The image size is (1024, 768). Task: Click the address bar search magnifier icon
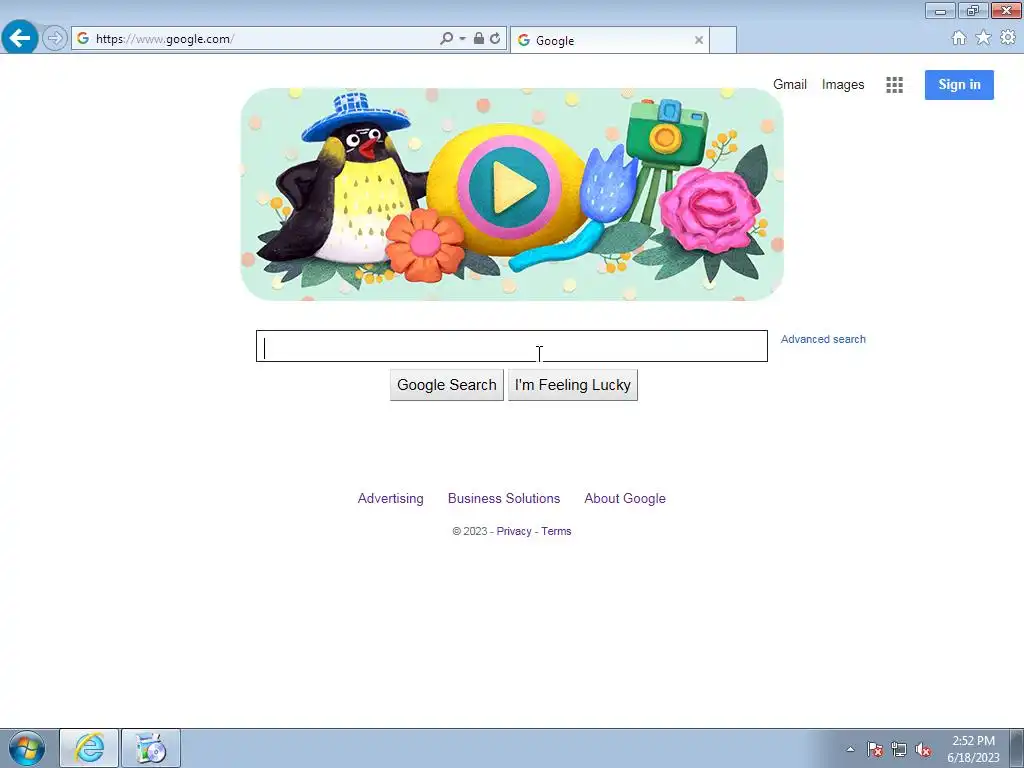[447, 39]
